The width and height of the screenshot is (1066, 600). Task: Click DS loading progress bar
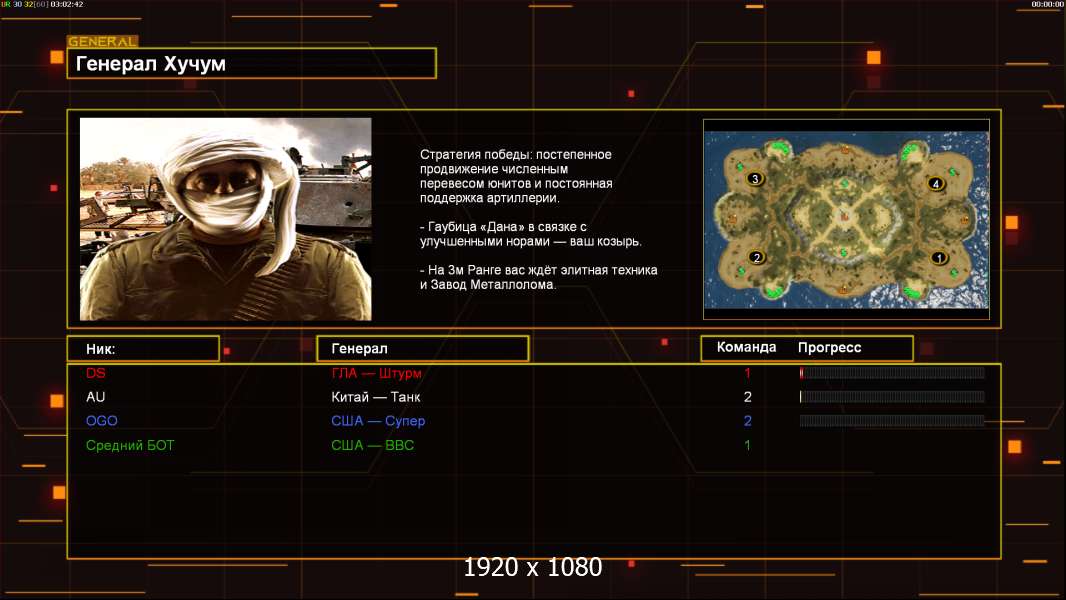[892, 372]
